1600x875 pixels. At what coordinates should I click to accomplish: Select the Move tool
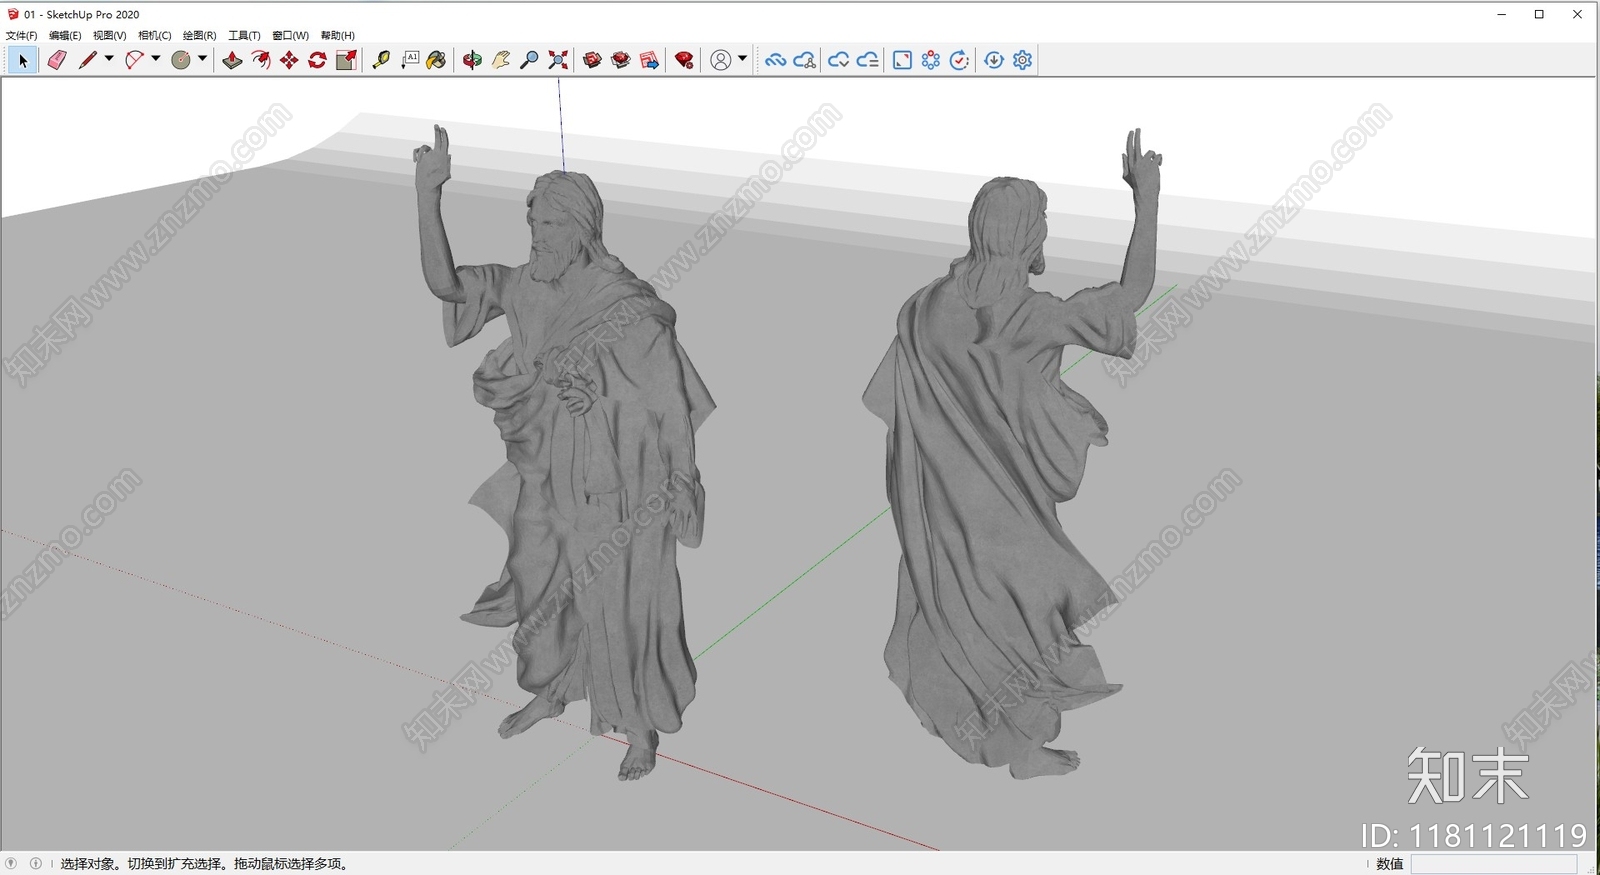(289, 60)
